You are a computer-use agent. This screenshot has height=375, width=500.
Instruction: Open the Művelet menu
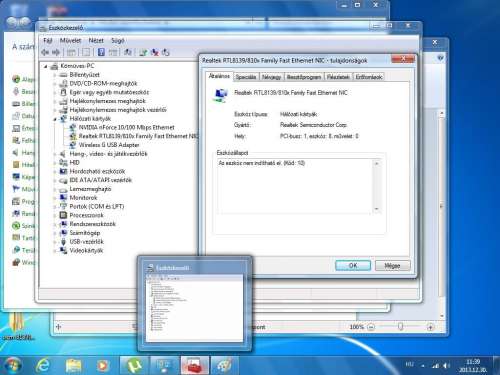[x=70, y=41]
